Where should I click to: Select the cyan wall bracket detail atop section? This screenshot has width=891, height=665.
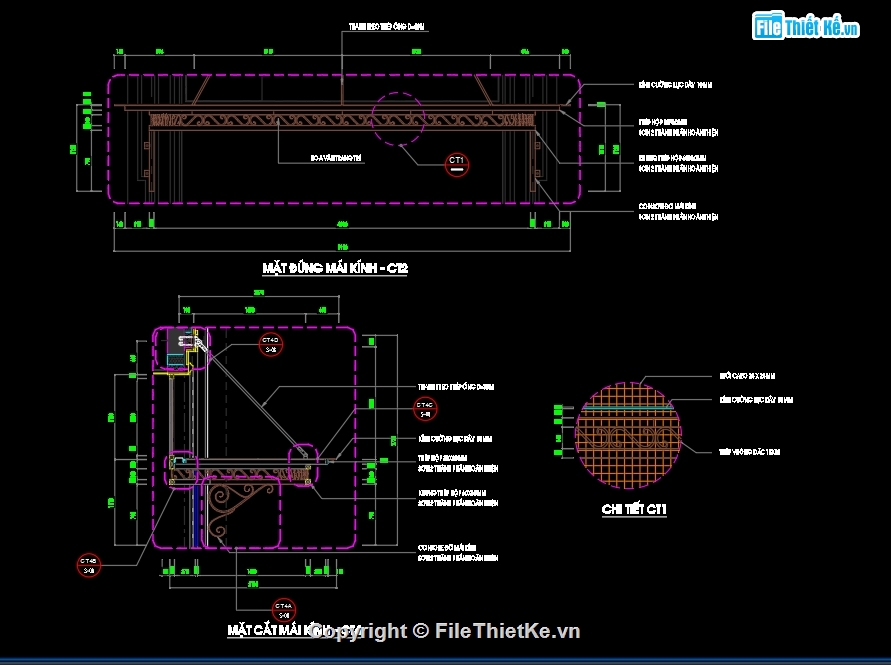click(x=180, y=346)
